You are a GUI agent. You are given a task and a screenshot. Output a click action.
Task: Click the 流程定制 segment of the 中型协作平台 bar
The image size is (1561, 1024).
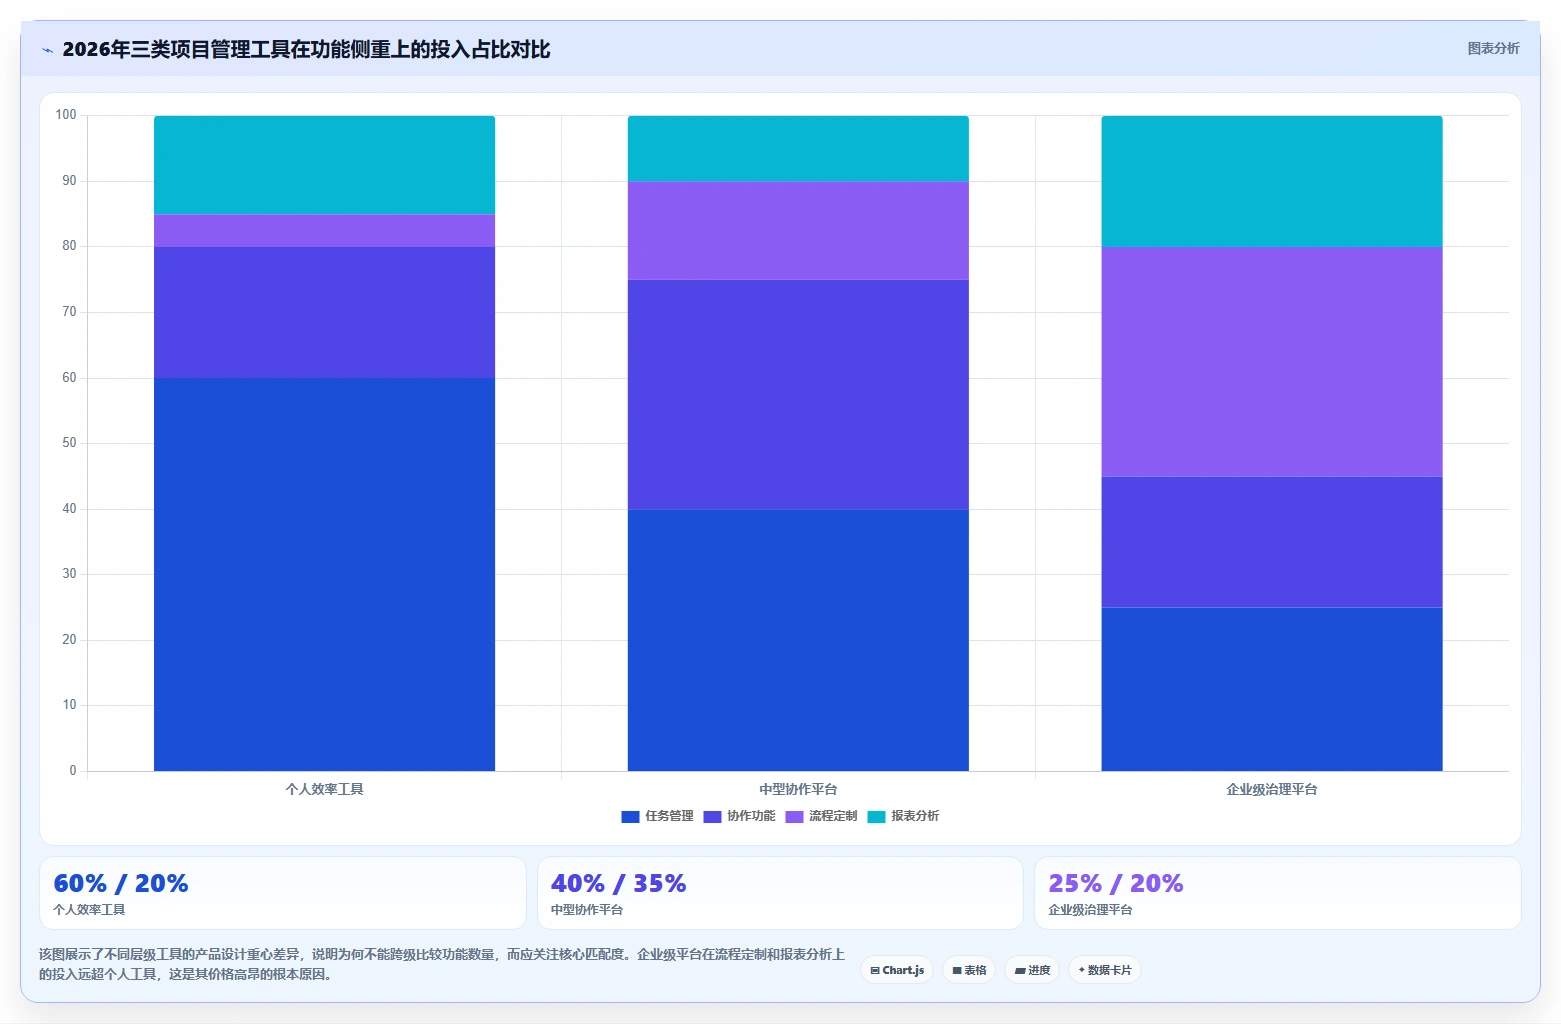(798, 230)
